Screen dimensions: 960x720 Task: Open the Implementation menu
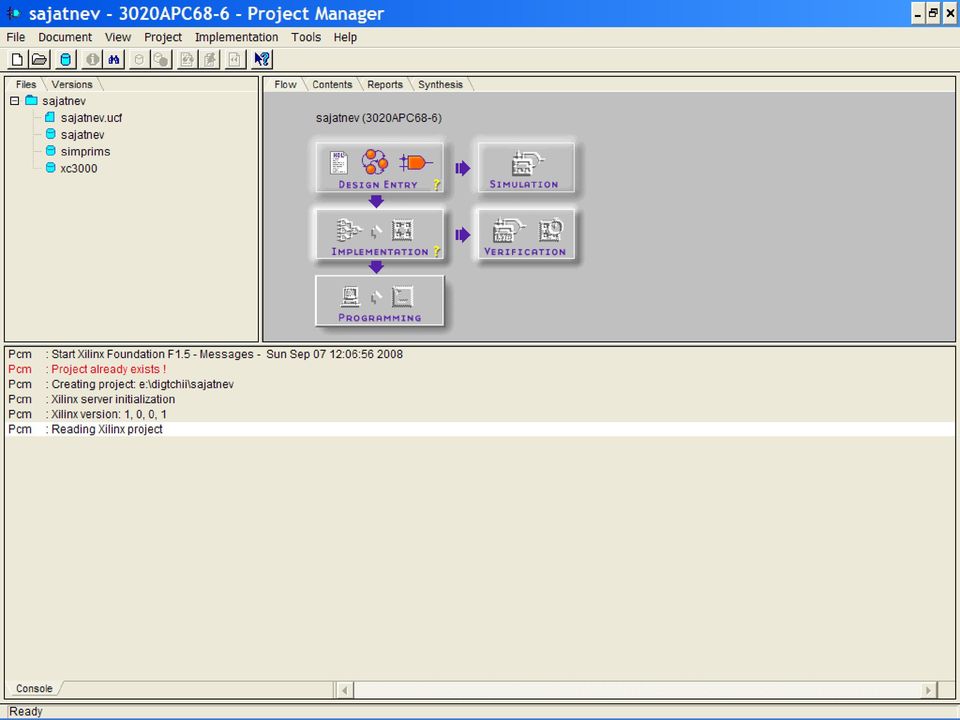point(236,37)
